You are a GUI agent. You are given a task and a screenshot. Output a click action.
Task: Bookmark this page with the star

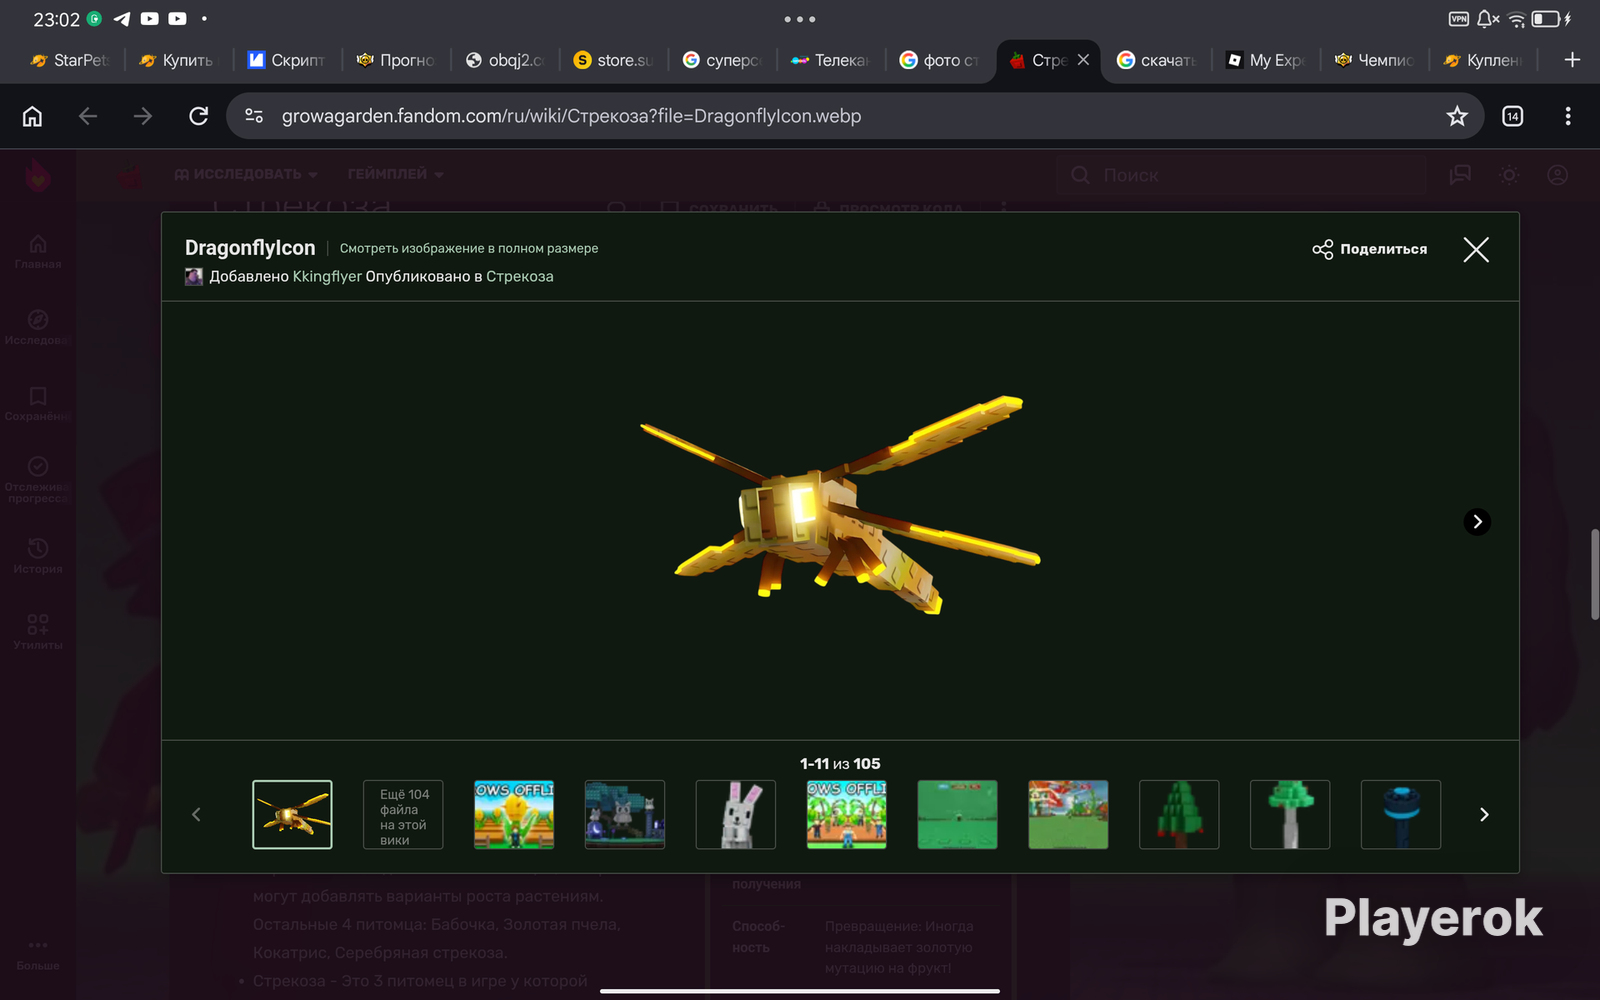click(1457, 116)
